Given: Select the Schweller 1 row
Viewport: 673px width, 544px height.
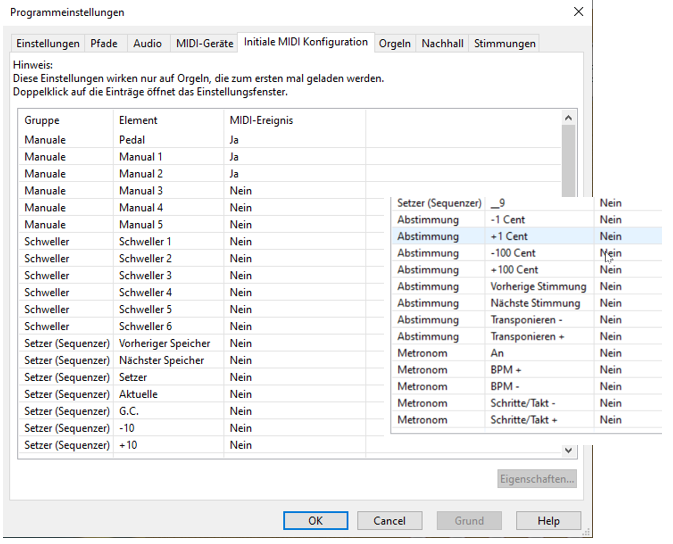Looking at the screenshot, I should point(144,242).
